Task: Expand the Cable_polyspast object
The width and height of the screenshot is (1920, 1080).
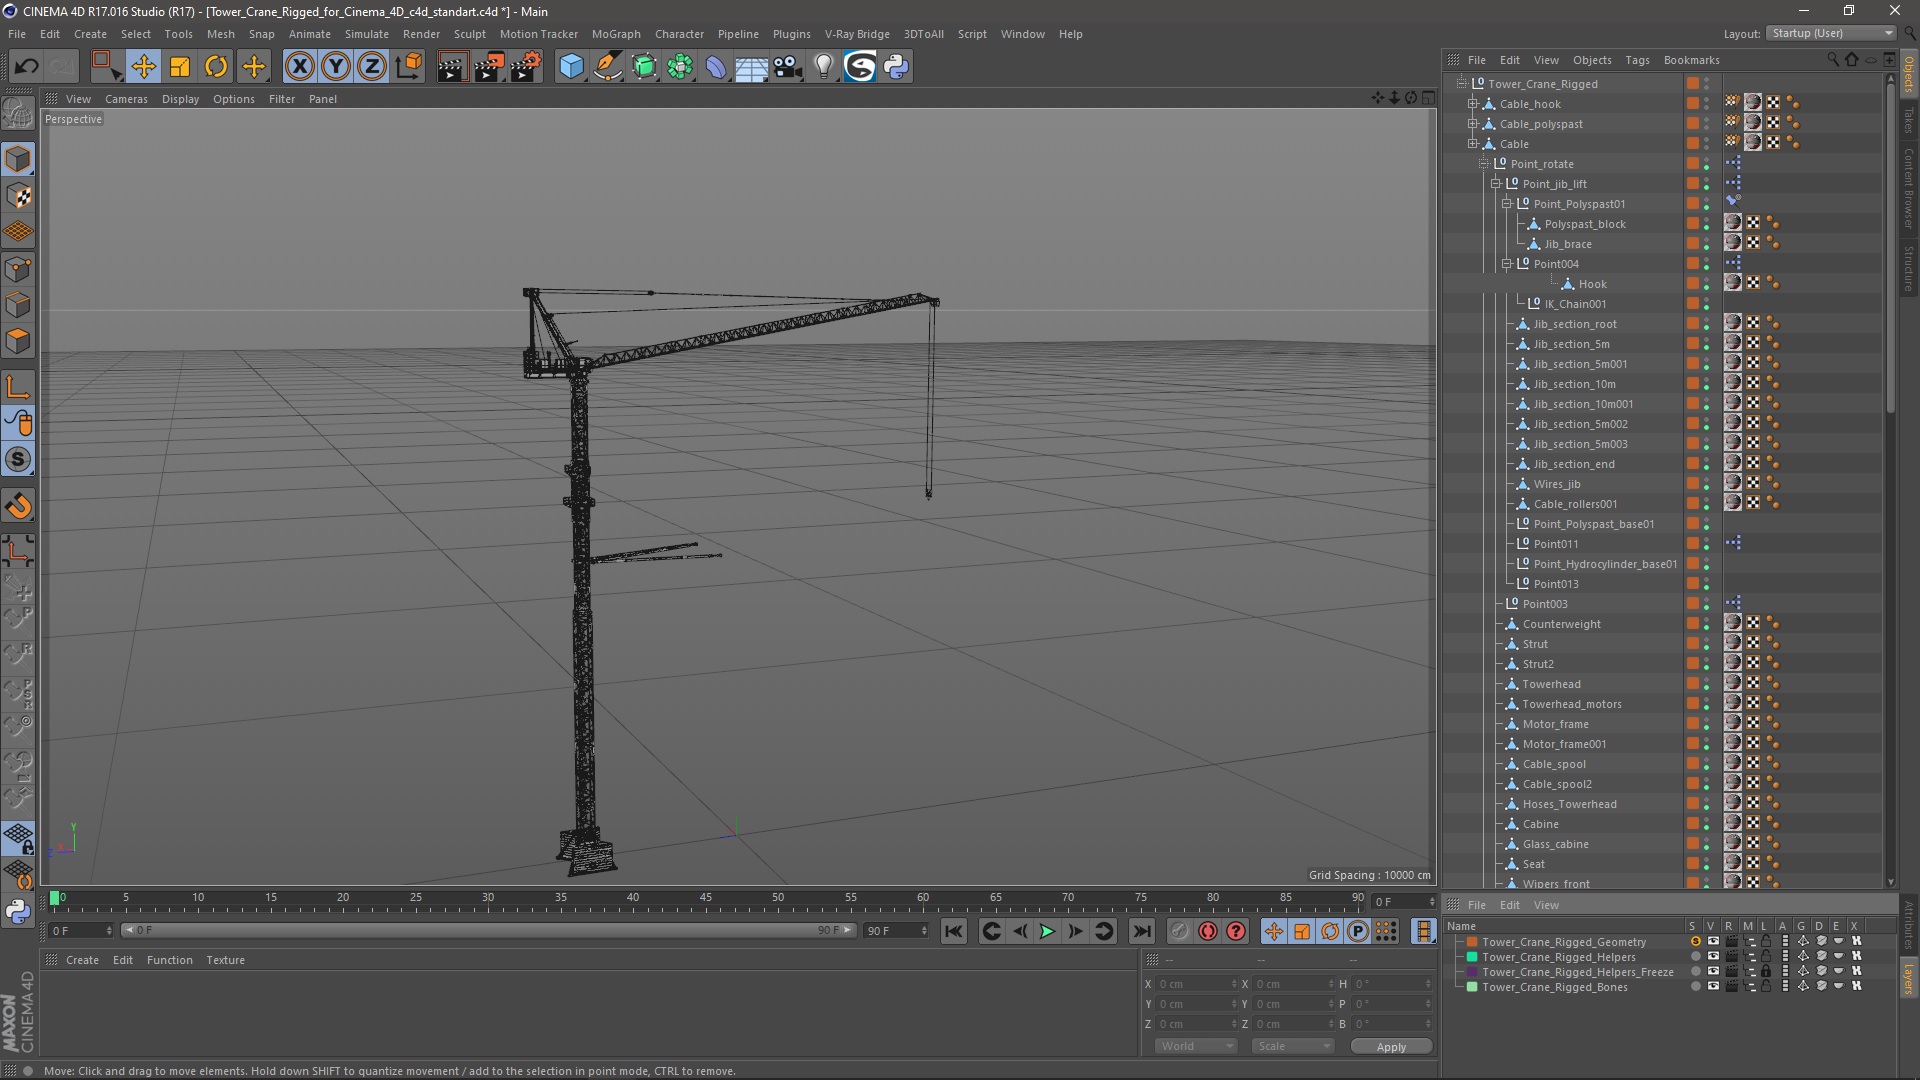Action: (1472, 124)
